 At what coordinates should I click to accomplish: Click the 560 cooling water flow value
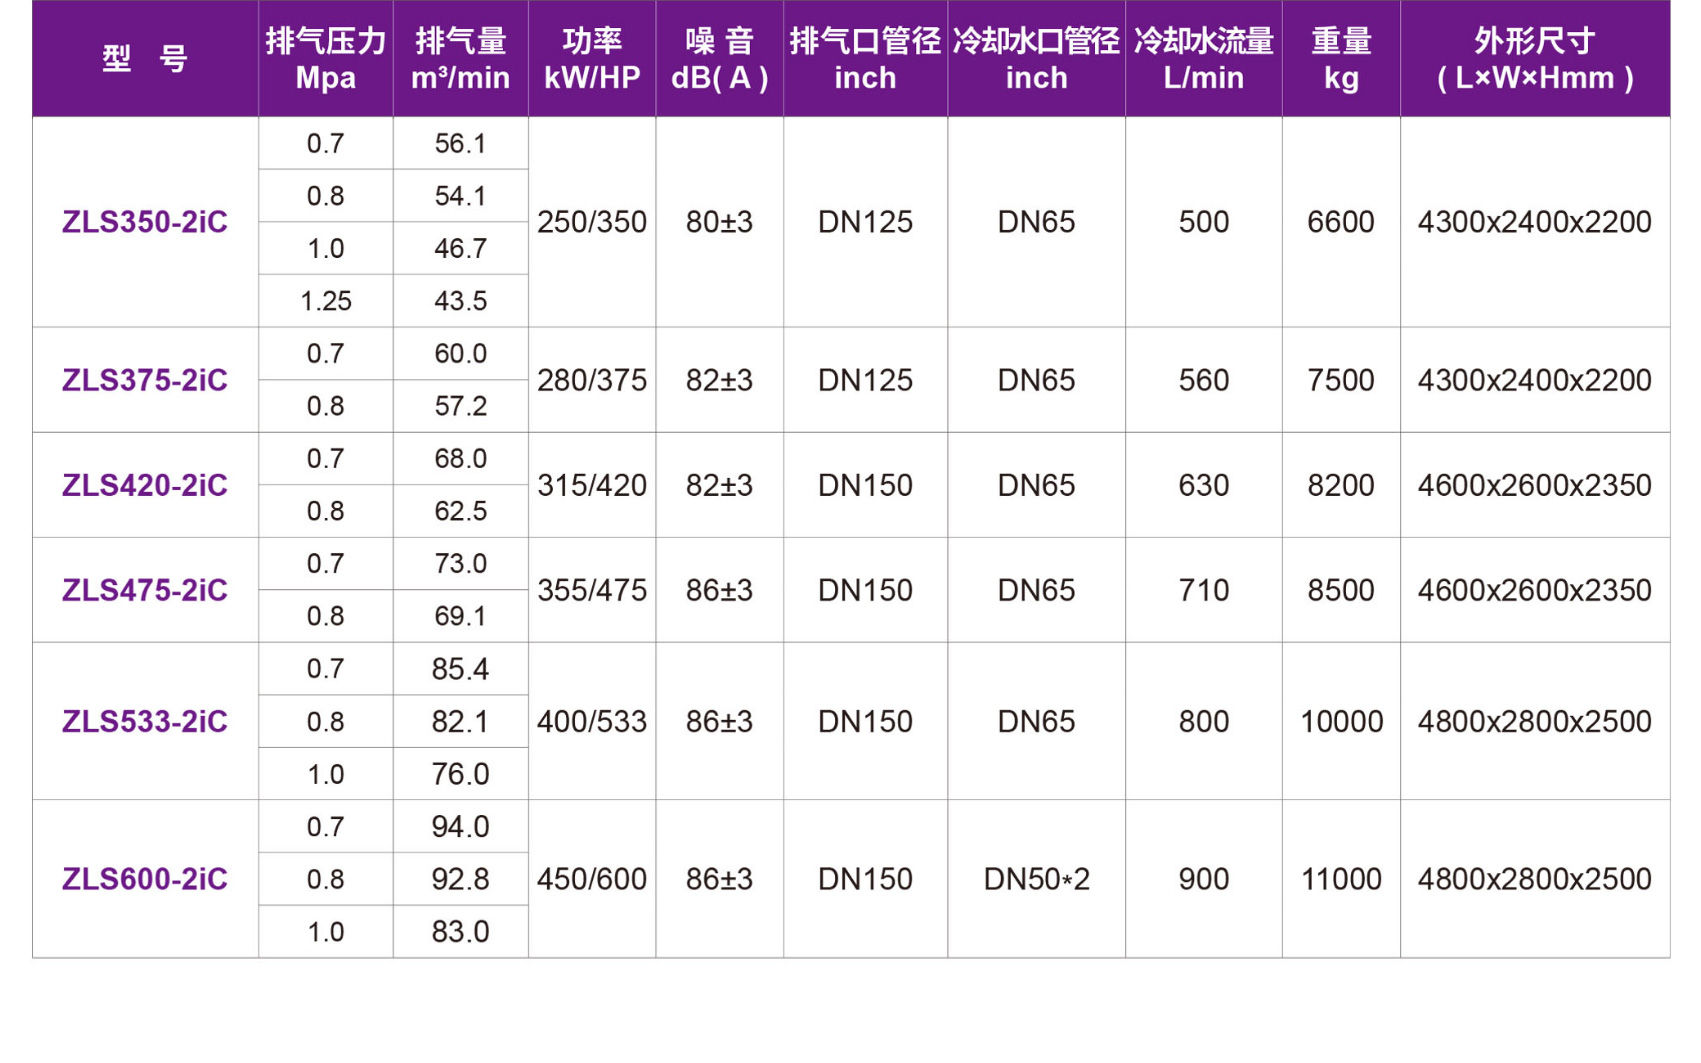coord(1204,380)
